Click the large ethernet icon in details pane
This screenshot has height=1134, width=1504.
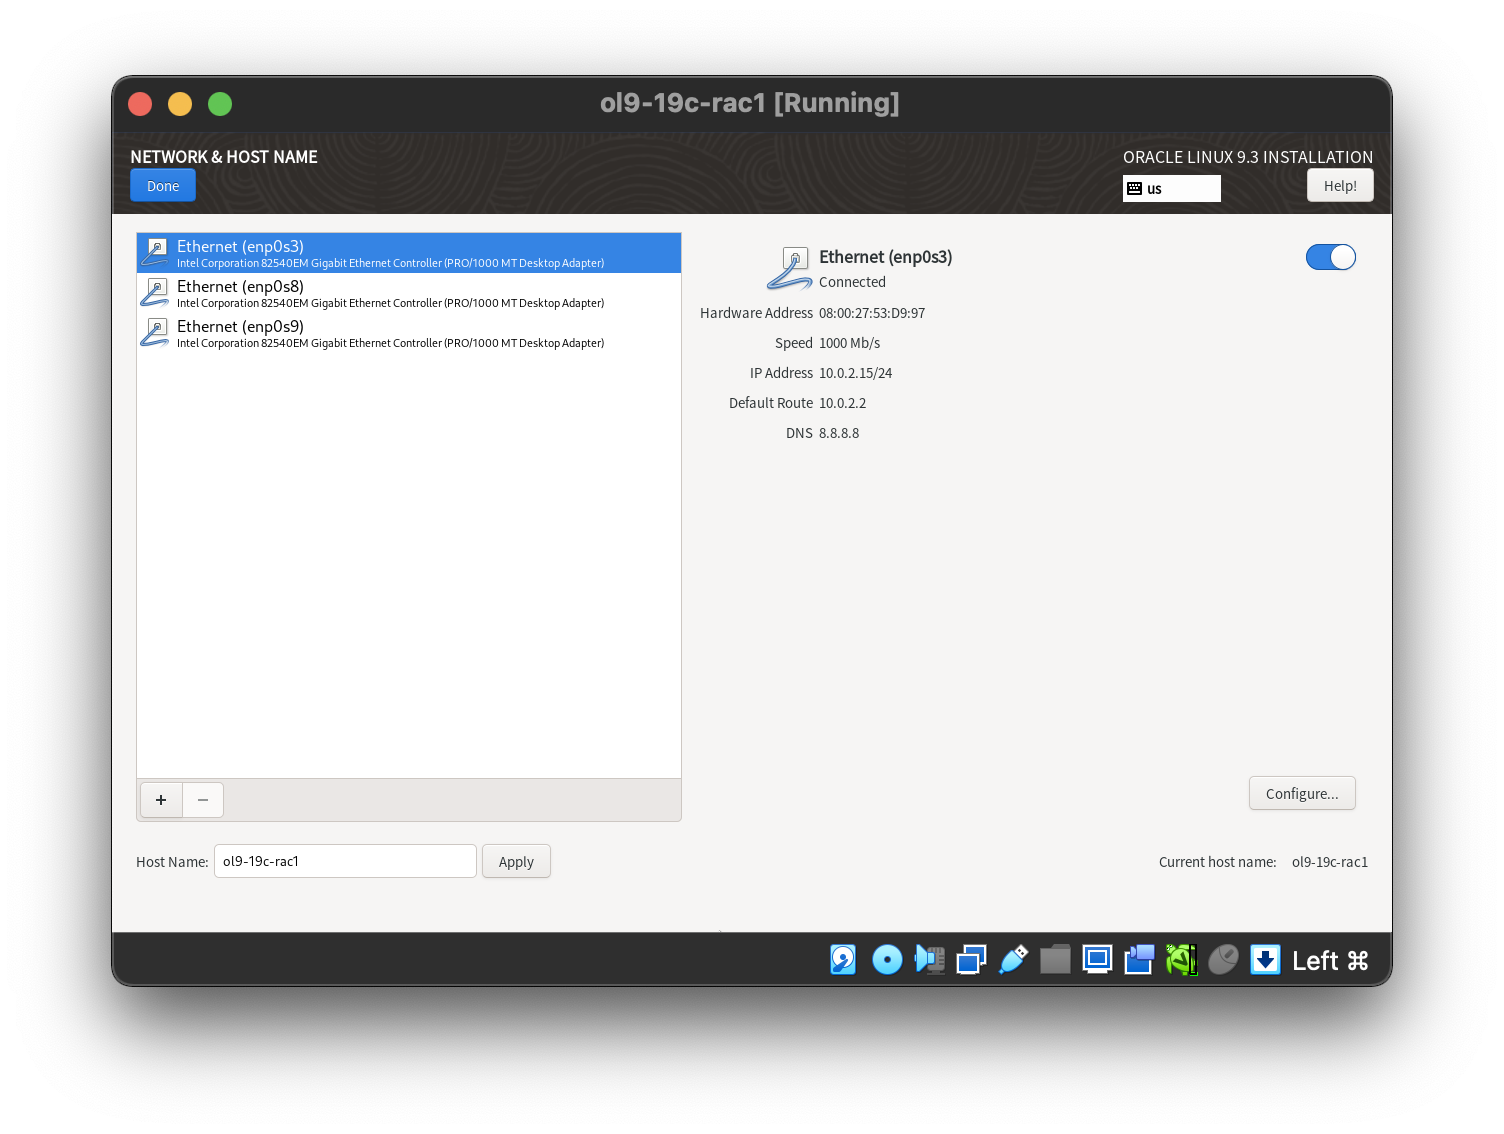[790, 268]
